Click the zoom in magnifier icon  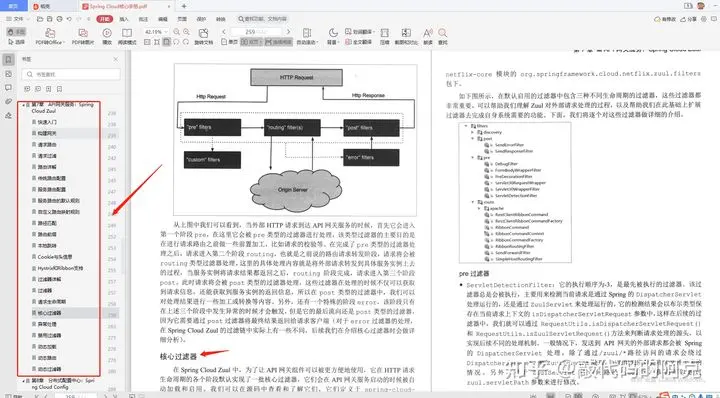(186, 32)
